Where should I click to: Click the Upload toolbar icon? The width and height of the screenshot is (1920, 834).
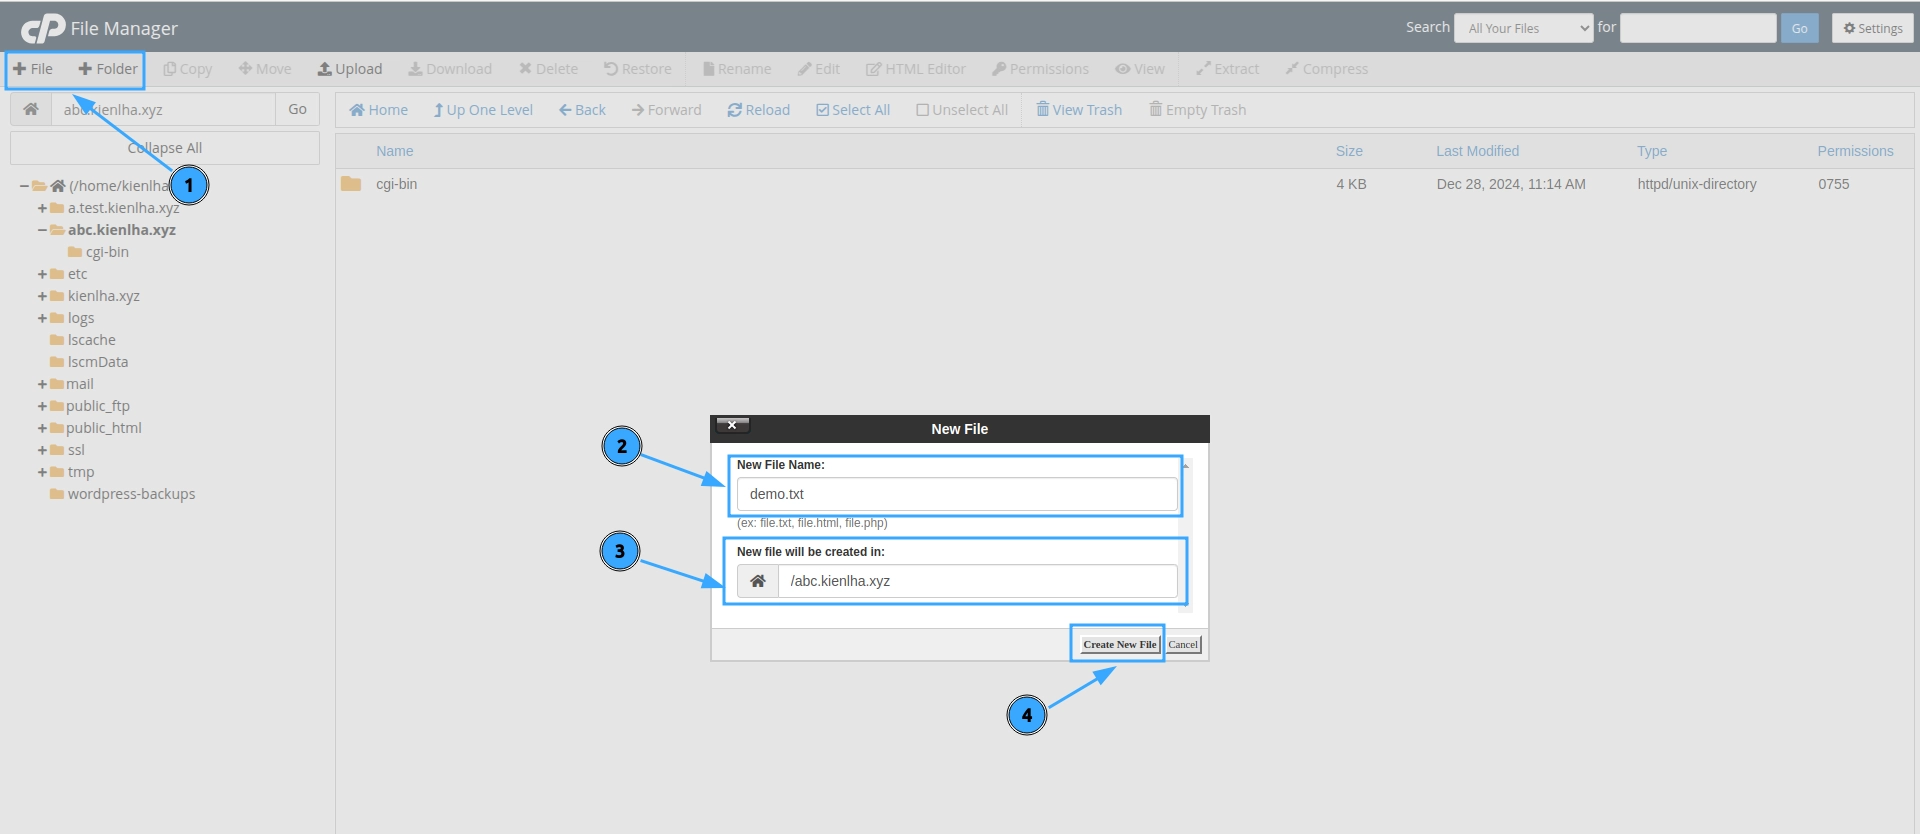click(x=350, y=69)
